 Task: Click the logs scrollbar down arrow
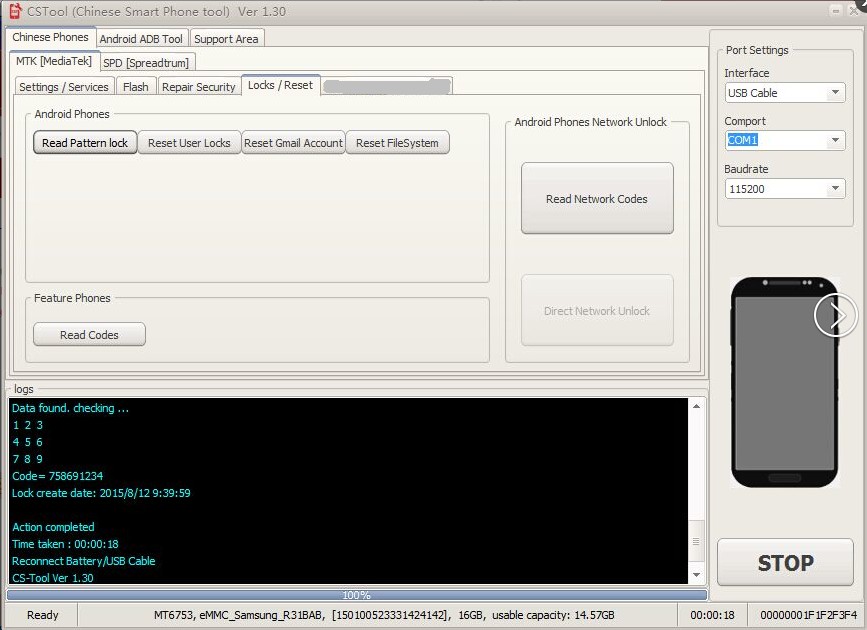[696, 575]
